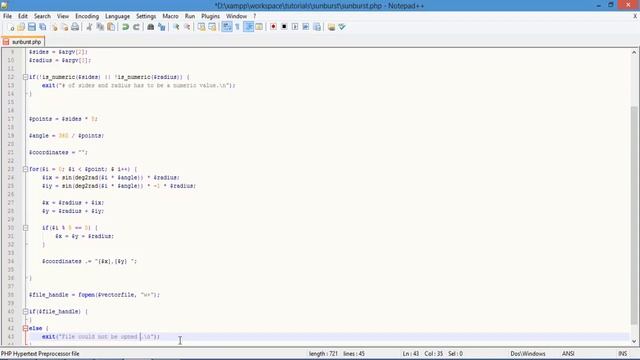Image resolution: width=640 pixels, height=360 pixels.
Task: Toggle Show All Characters pilcrow button
Action: point(238,27)
